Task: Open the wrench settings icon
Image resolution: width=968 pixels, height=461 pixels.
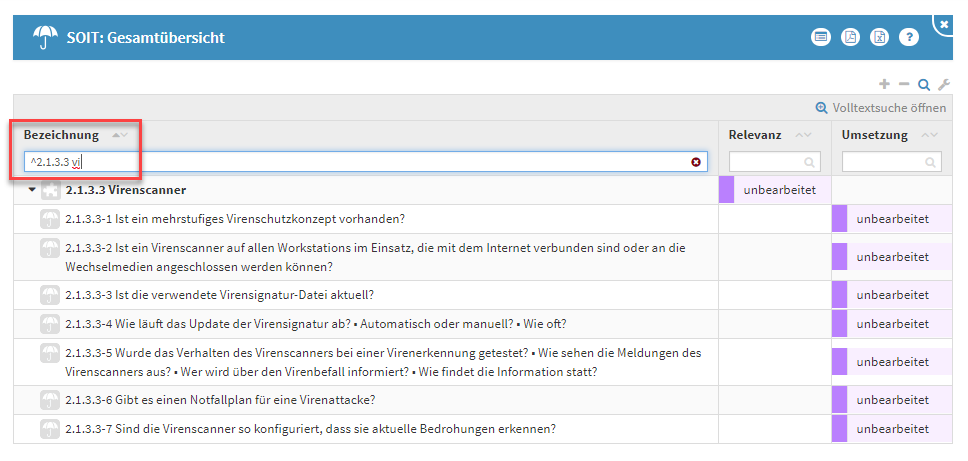Action: point(943,85)
